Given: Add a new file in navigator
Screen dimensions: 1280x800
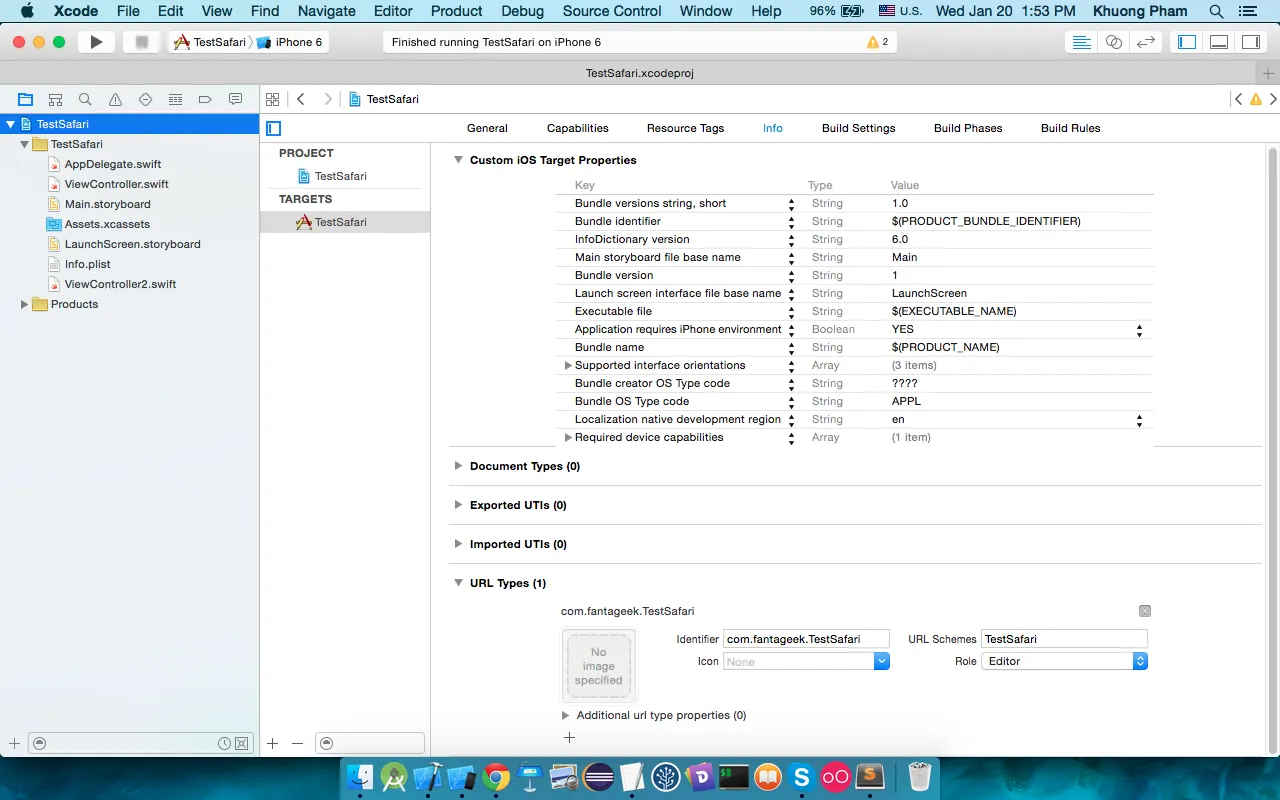Looking at the screenshot, I should pos(14,743).
